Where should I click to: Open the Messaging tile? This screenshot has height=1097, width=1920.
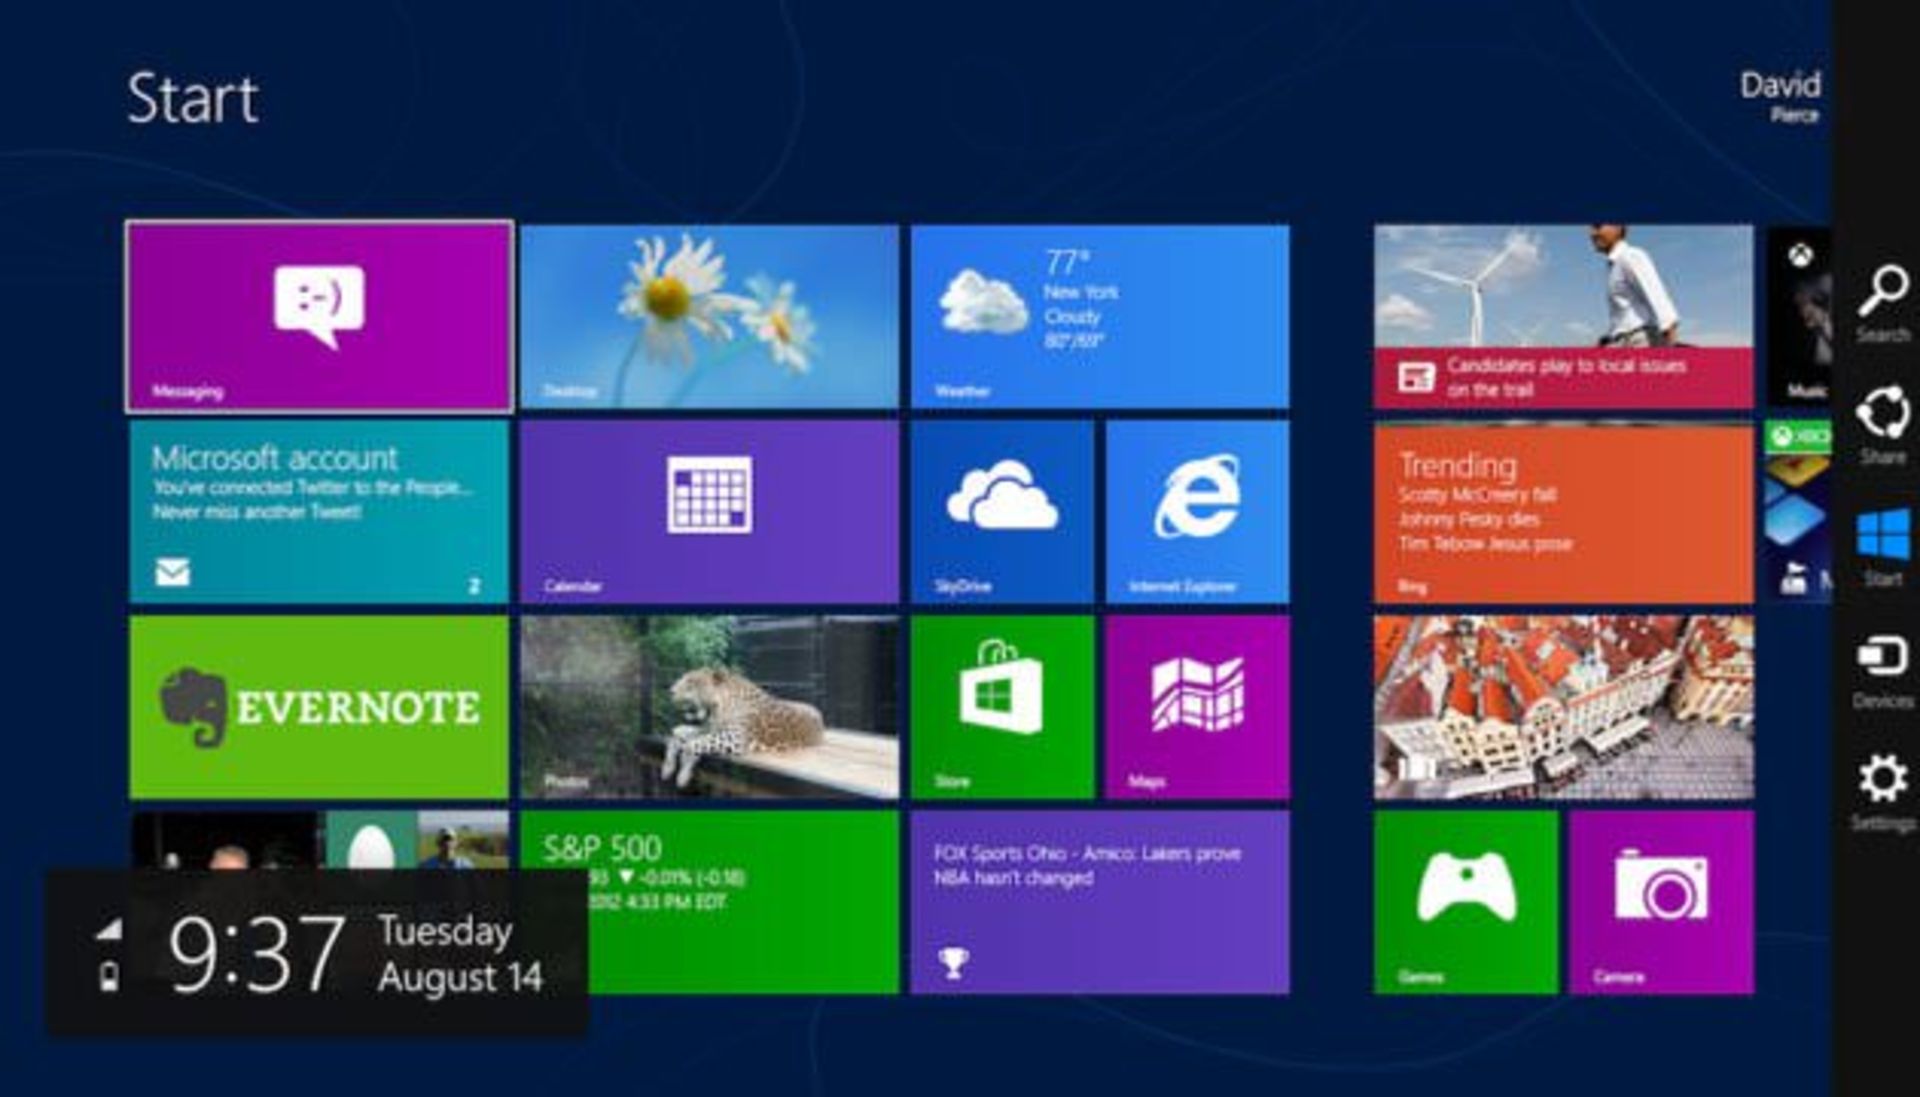click(319, 316)
